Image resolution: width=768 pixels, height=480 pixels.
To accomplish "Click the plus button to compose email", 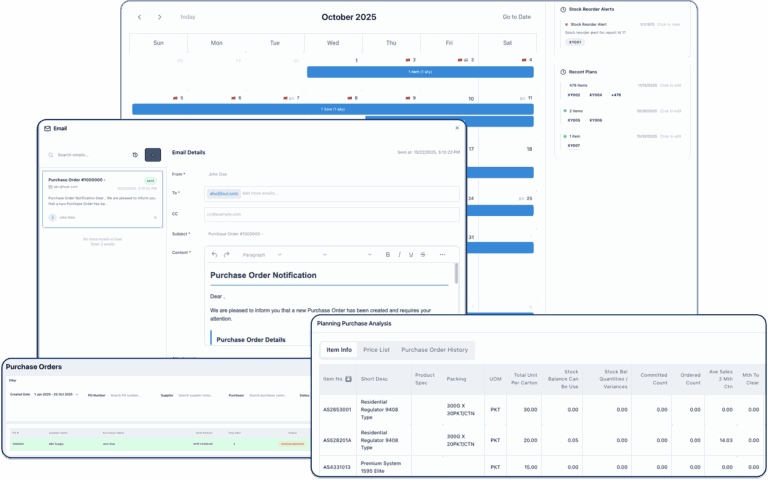I will (152, 155).
